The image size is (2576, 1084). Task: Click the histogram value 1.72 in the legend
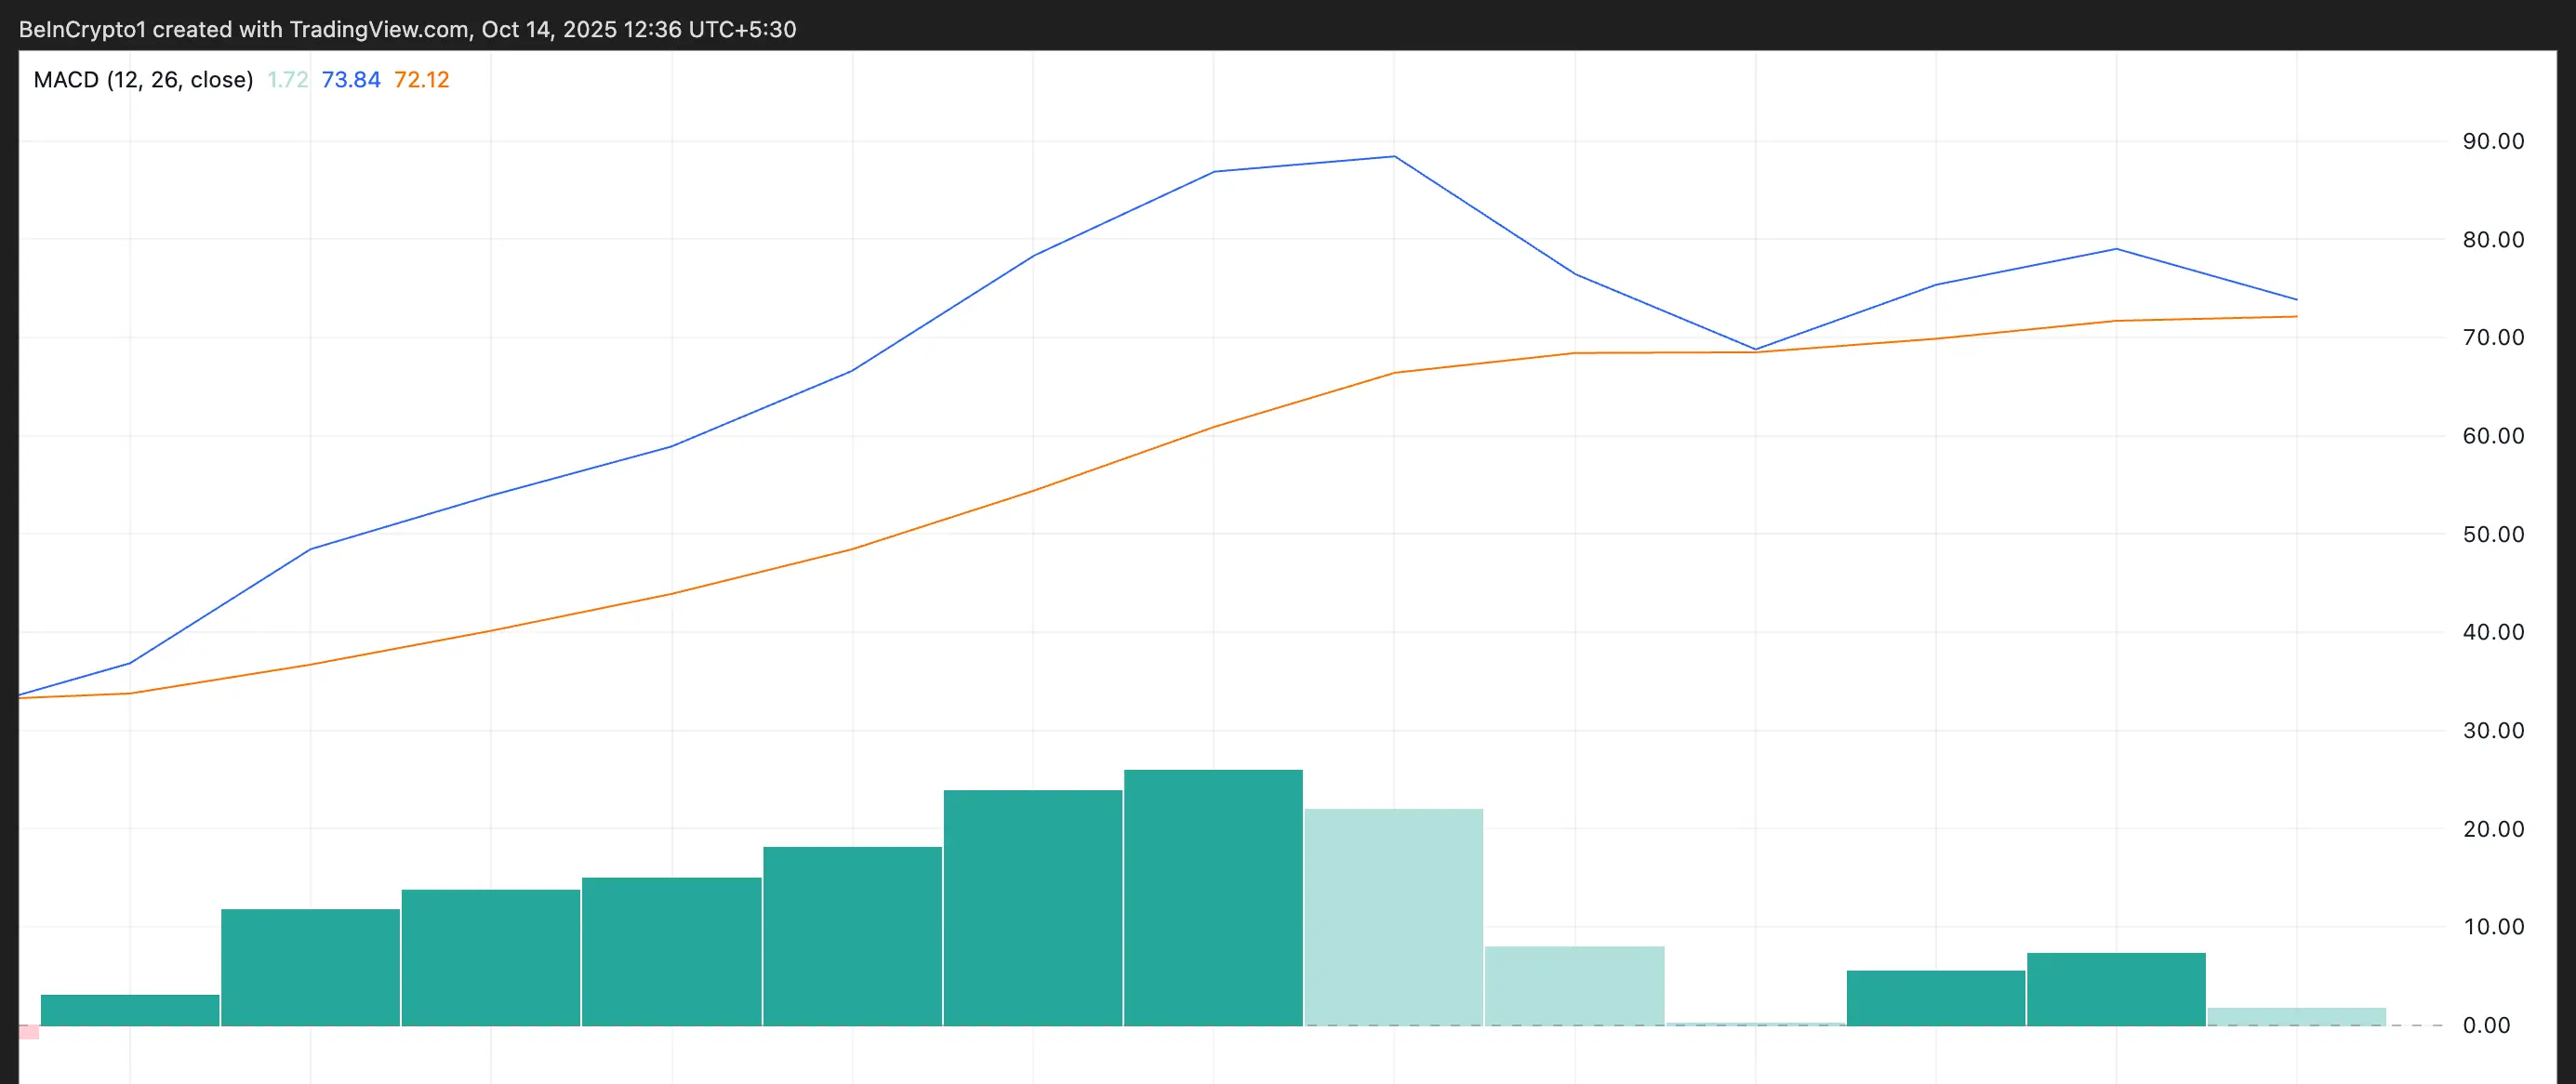(287, 80)
